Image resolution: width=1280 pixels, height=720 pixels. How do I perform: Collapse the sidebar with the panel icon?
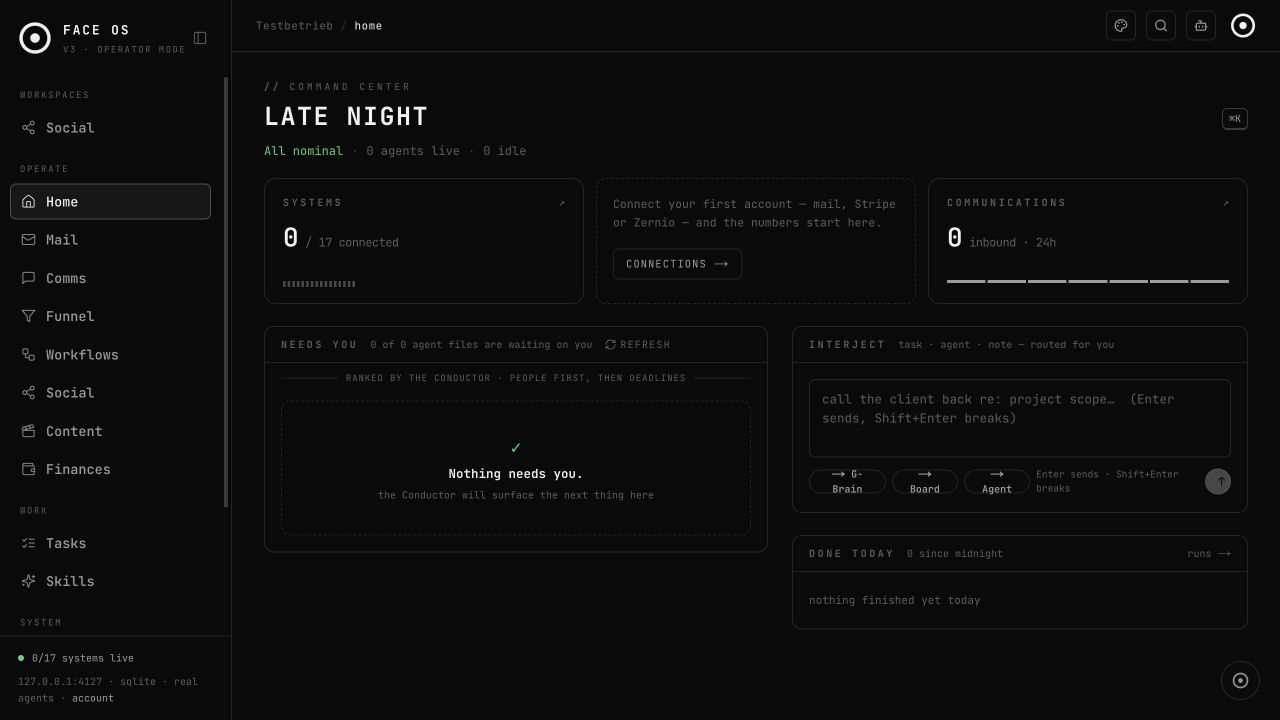200,38
